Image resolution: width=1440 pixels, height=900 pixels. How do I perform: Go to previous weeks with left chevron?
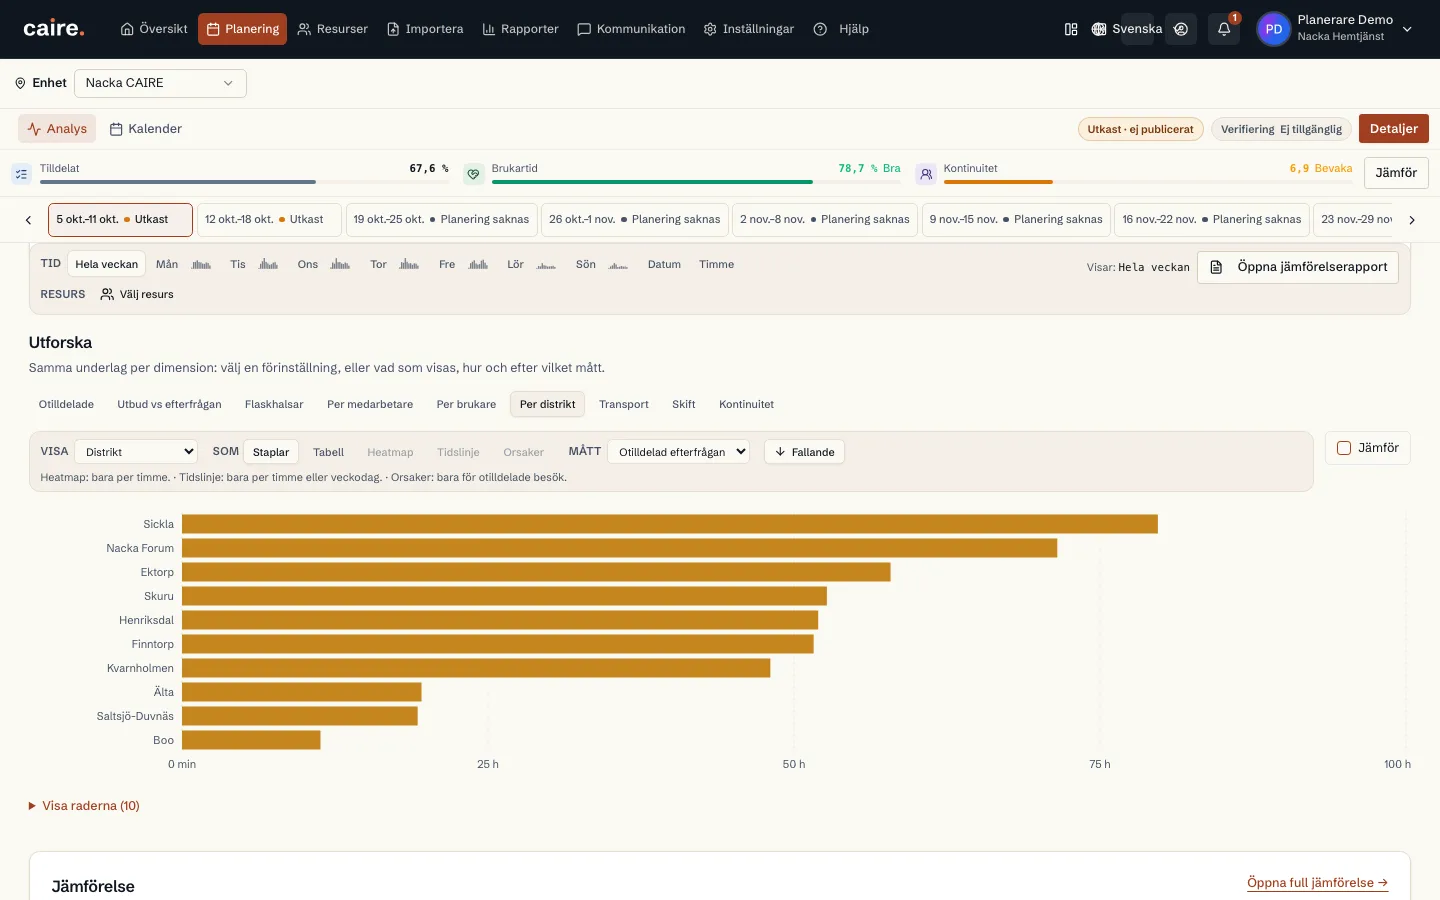[28, 220]
